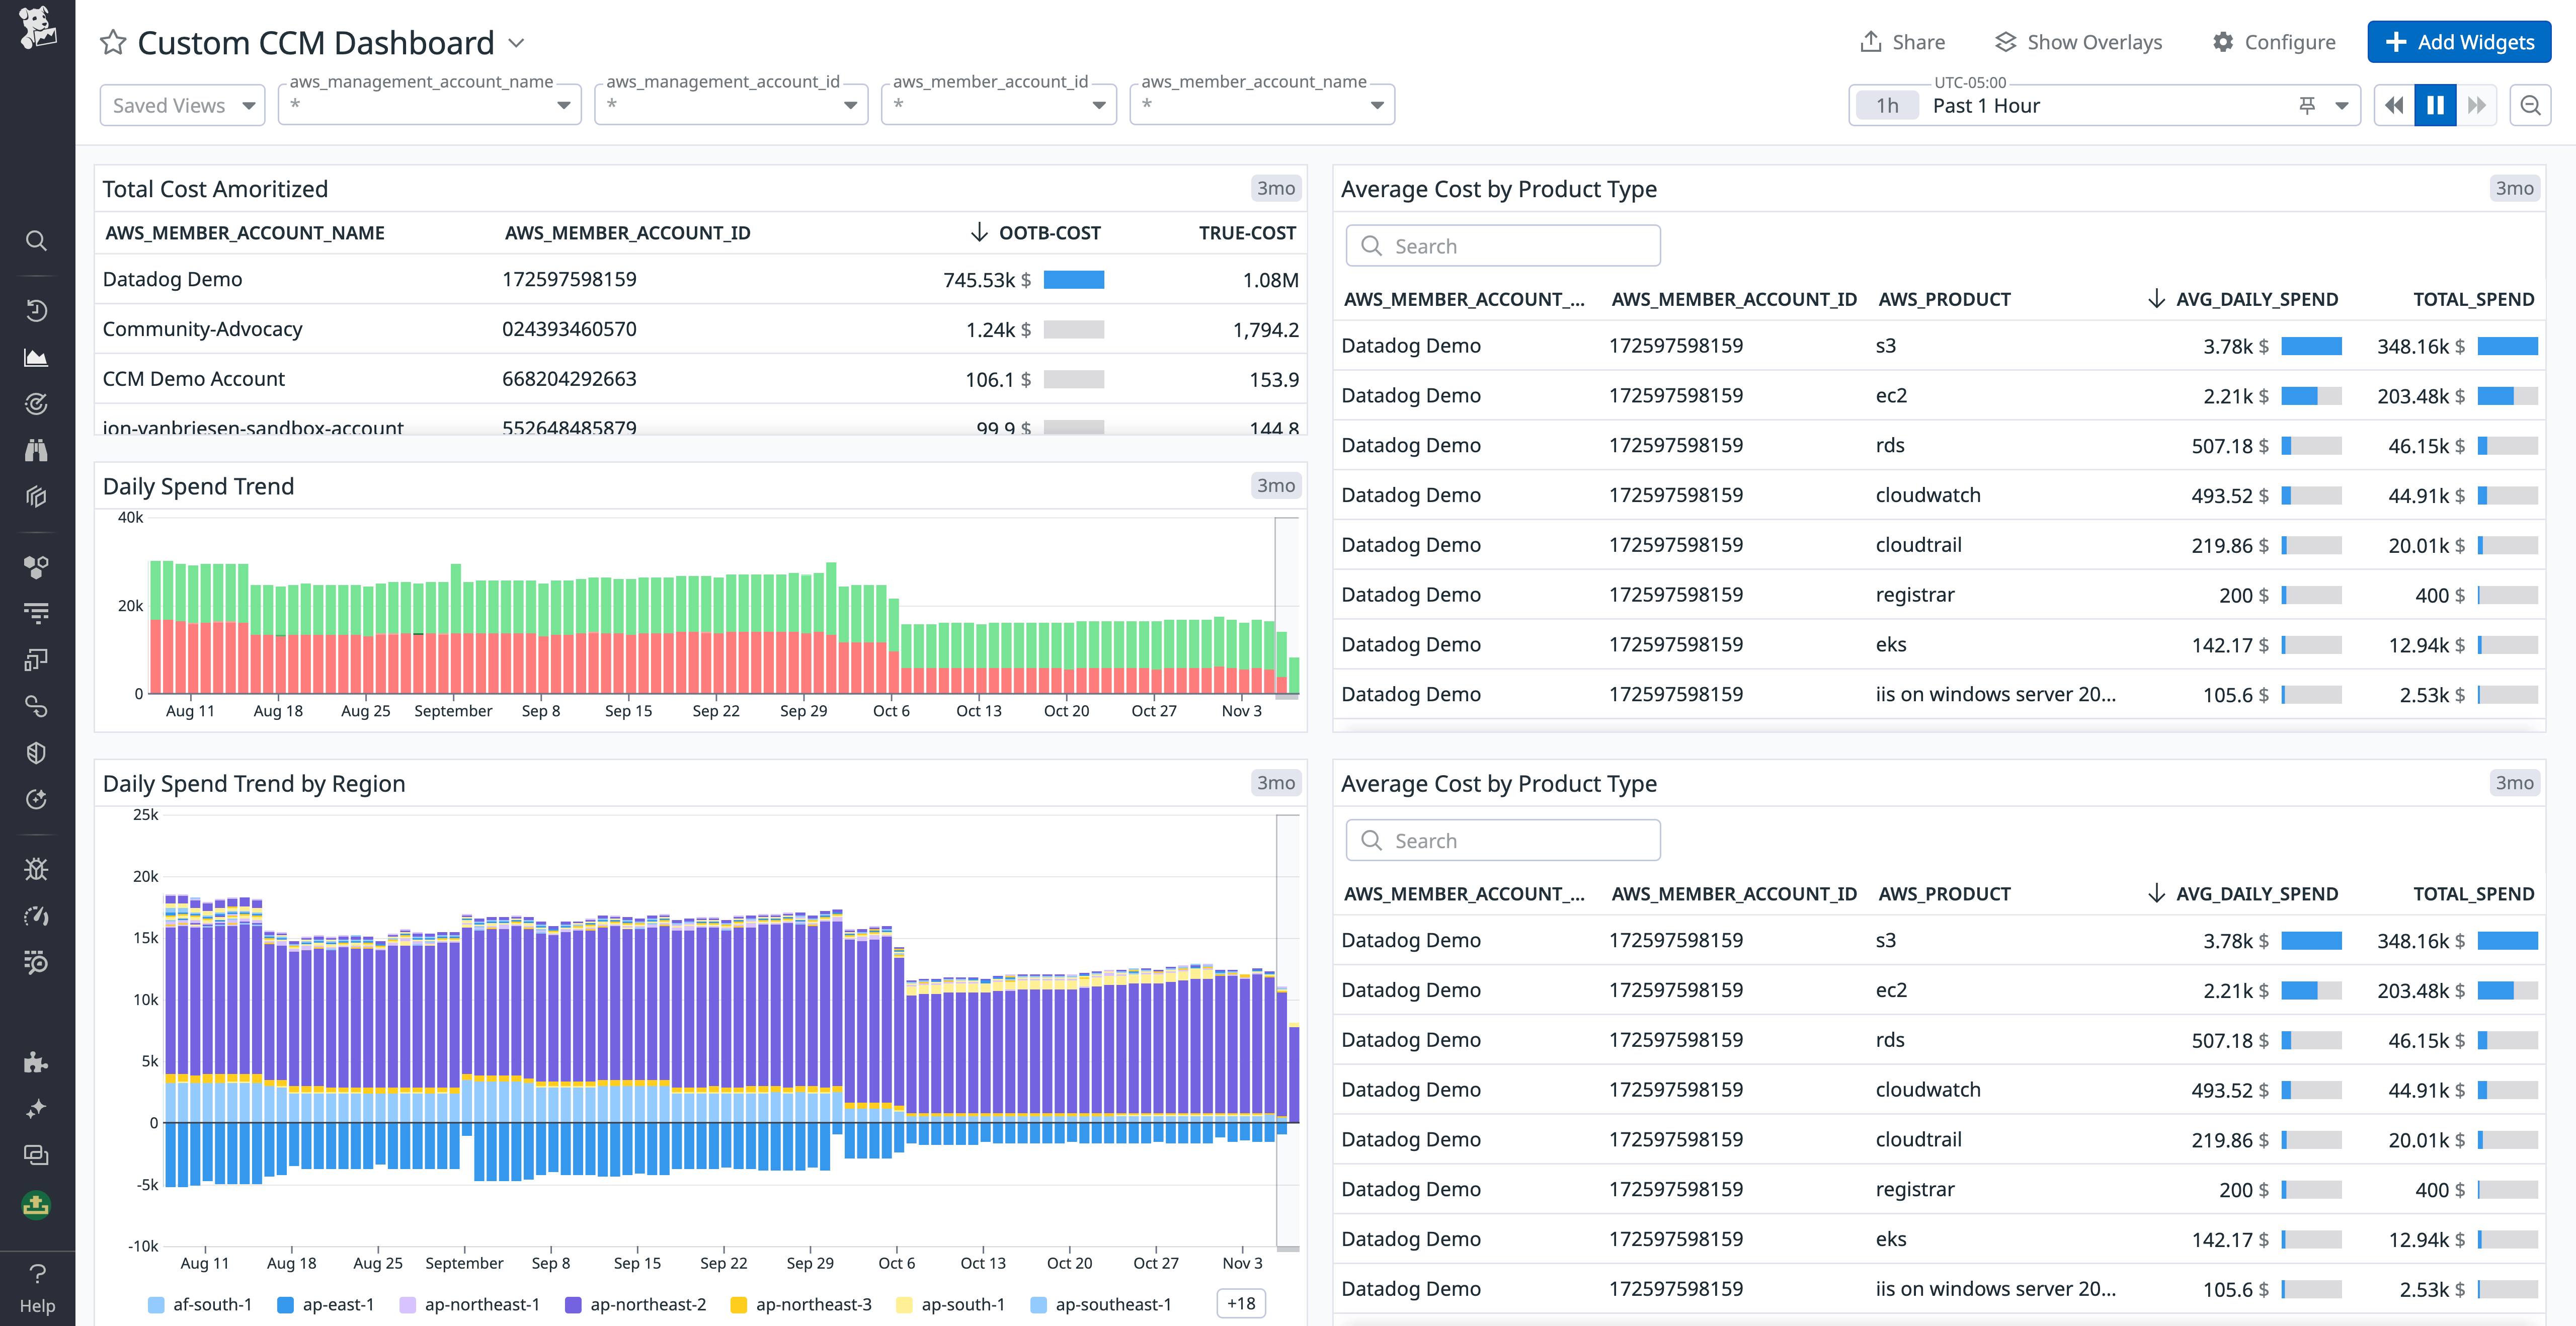
Task: Select the bug-shaped Error Tracking sidebar icon
Action: tap(37, 868)
